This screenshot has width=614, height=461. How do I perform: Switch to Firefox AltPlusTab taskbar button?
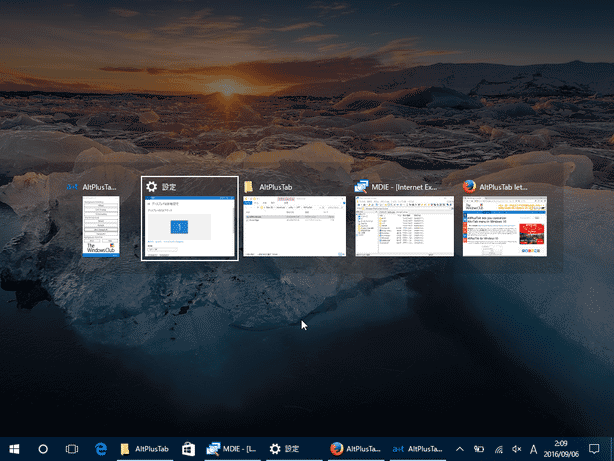[356, 449]
